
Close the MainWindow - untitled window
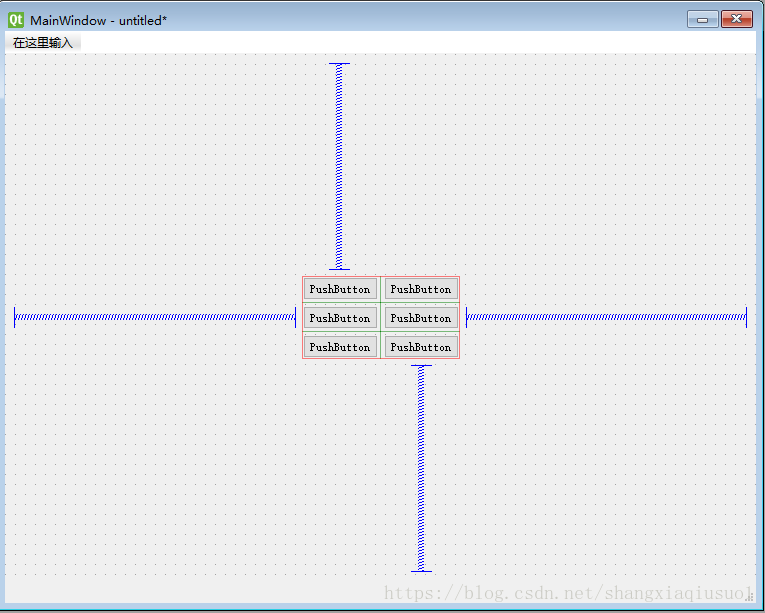pos(737,20)
